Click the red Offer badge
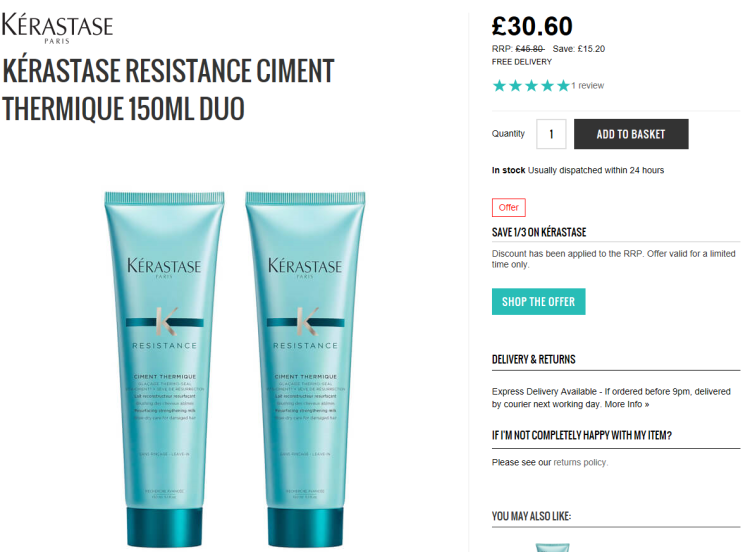Image resolution: width=743 pixels, height=552 pixels. tap(508, 208)
